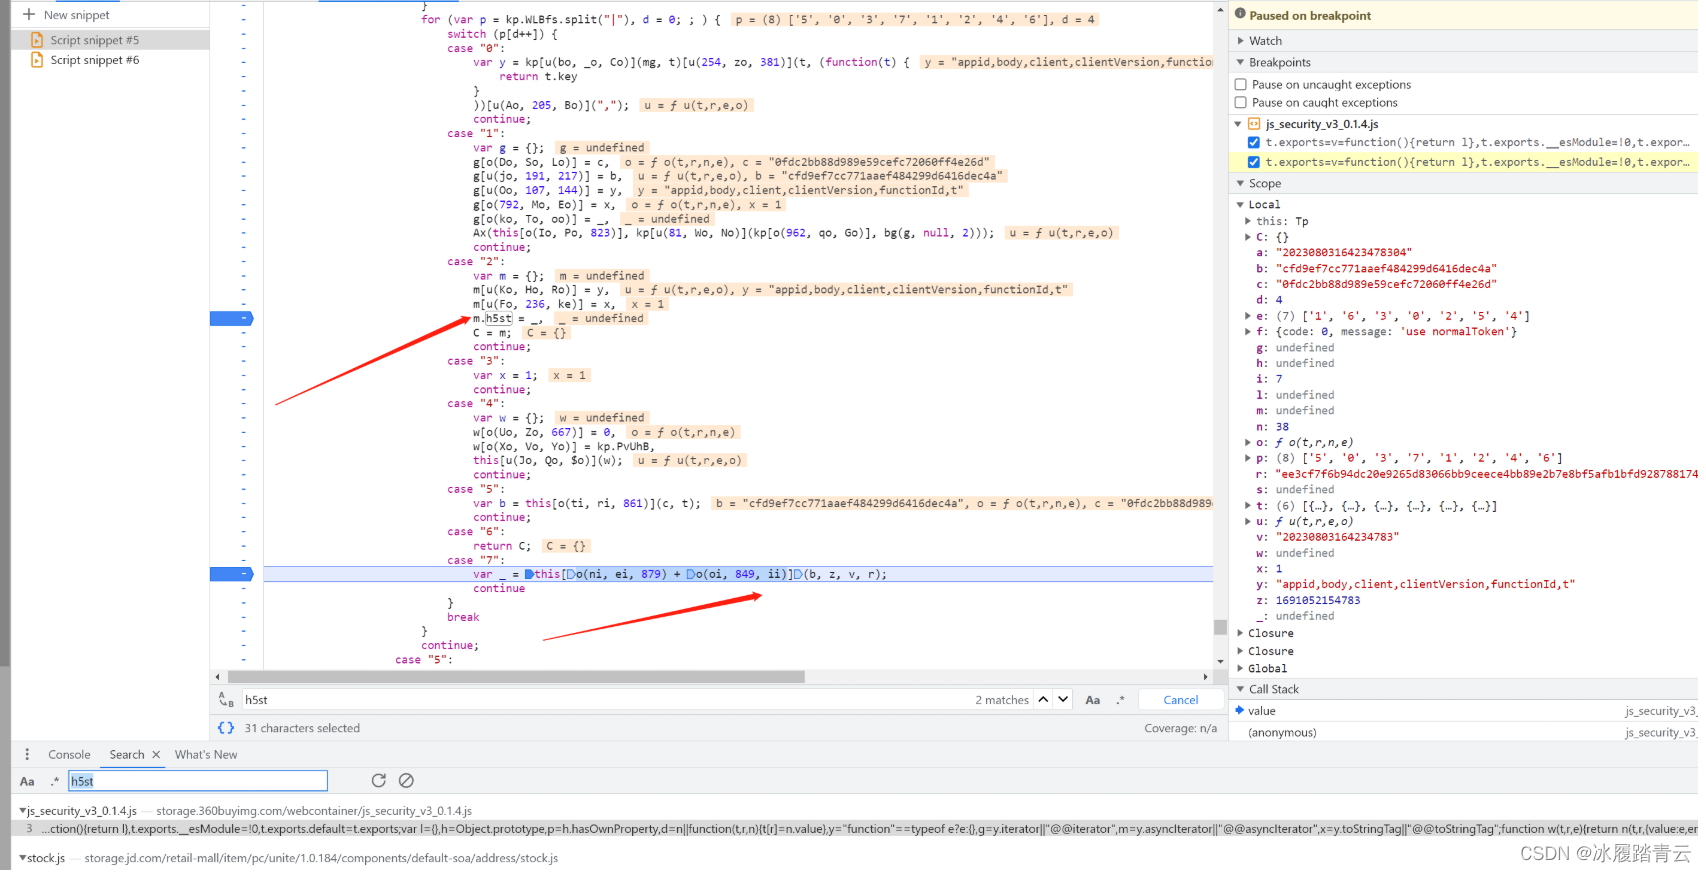Toggle match case in Search drawer

coord(27,782)
